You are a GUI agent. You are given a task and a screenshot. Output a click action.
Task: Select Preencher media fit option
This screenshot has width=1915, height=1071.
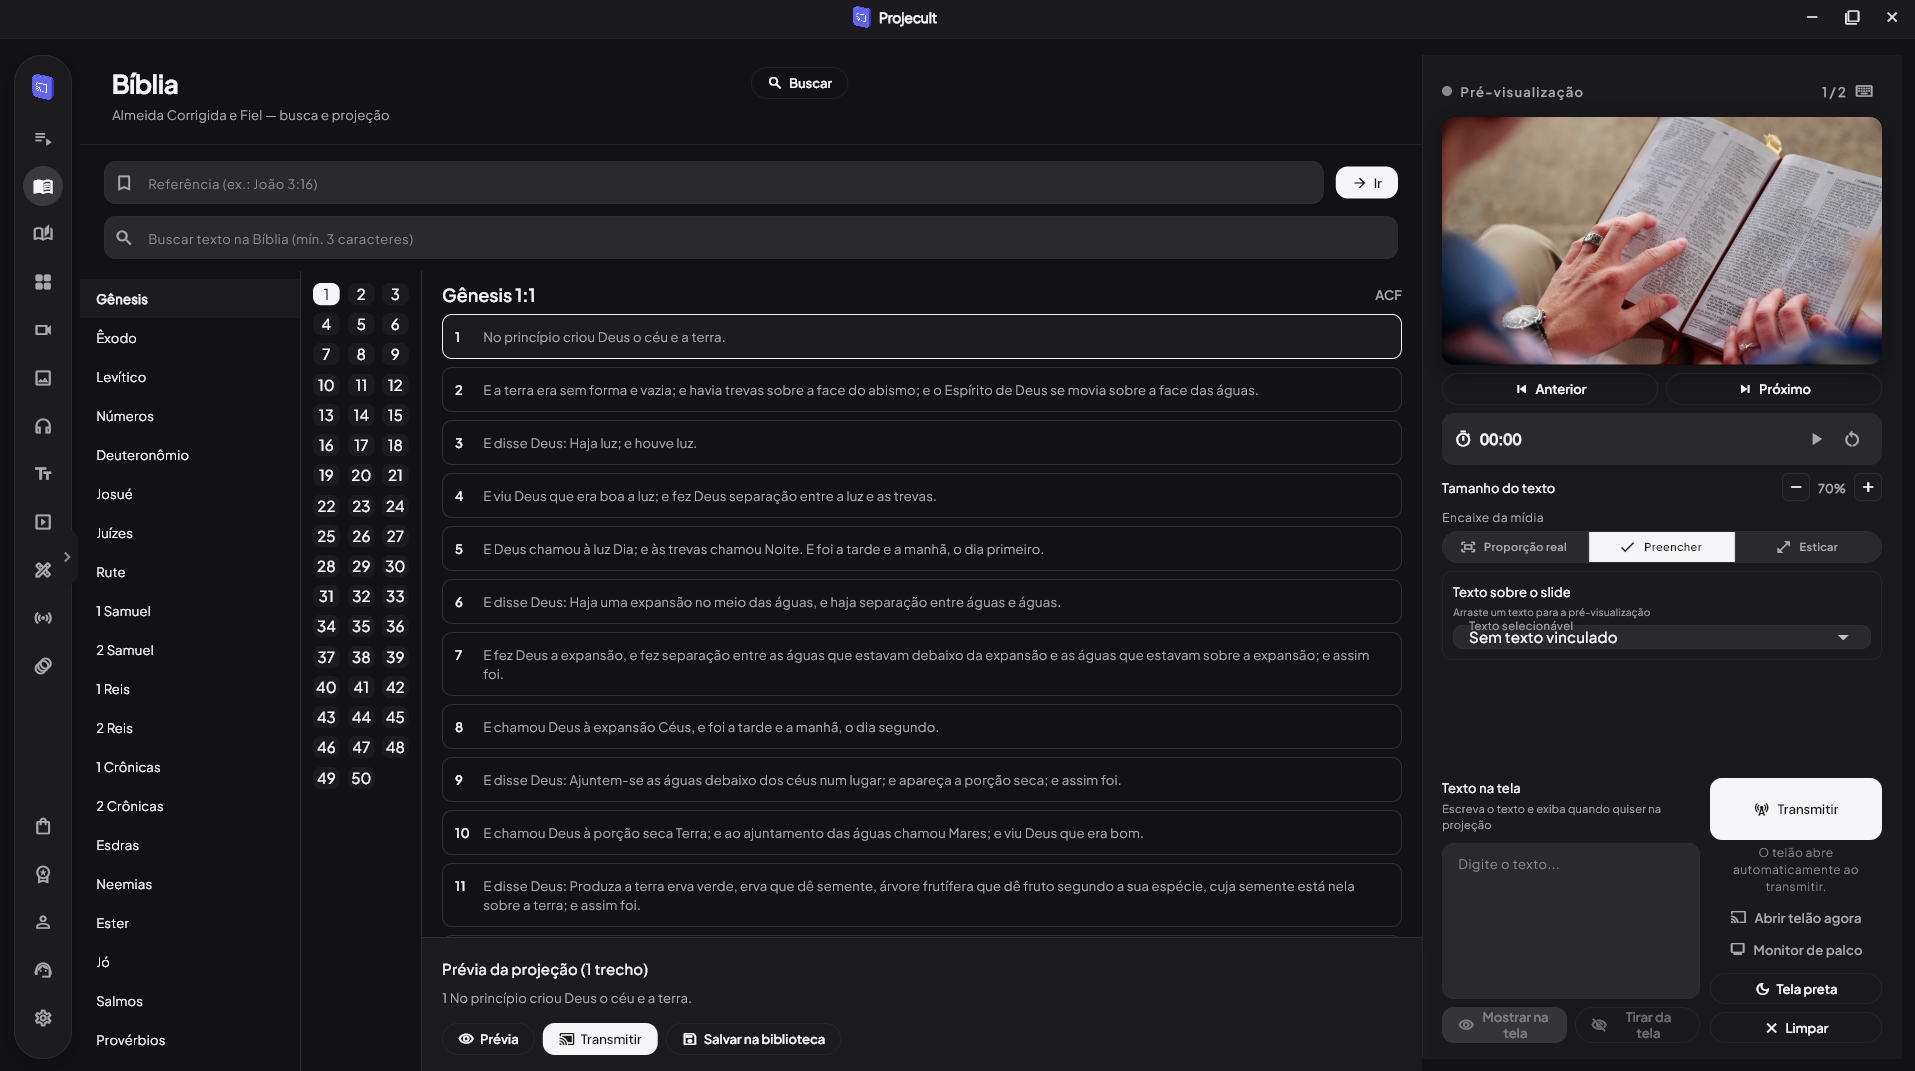point(1661,547)
